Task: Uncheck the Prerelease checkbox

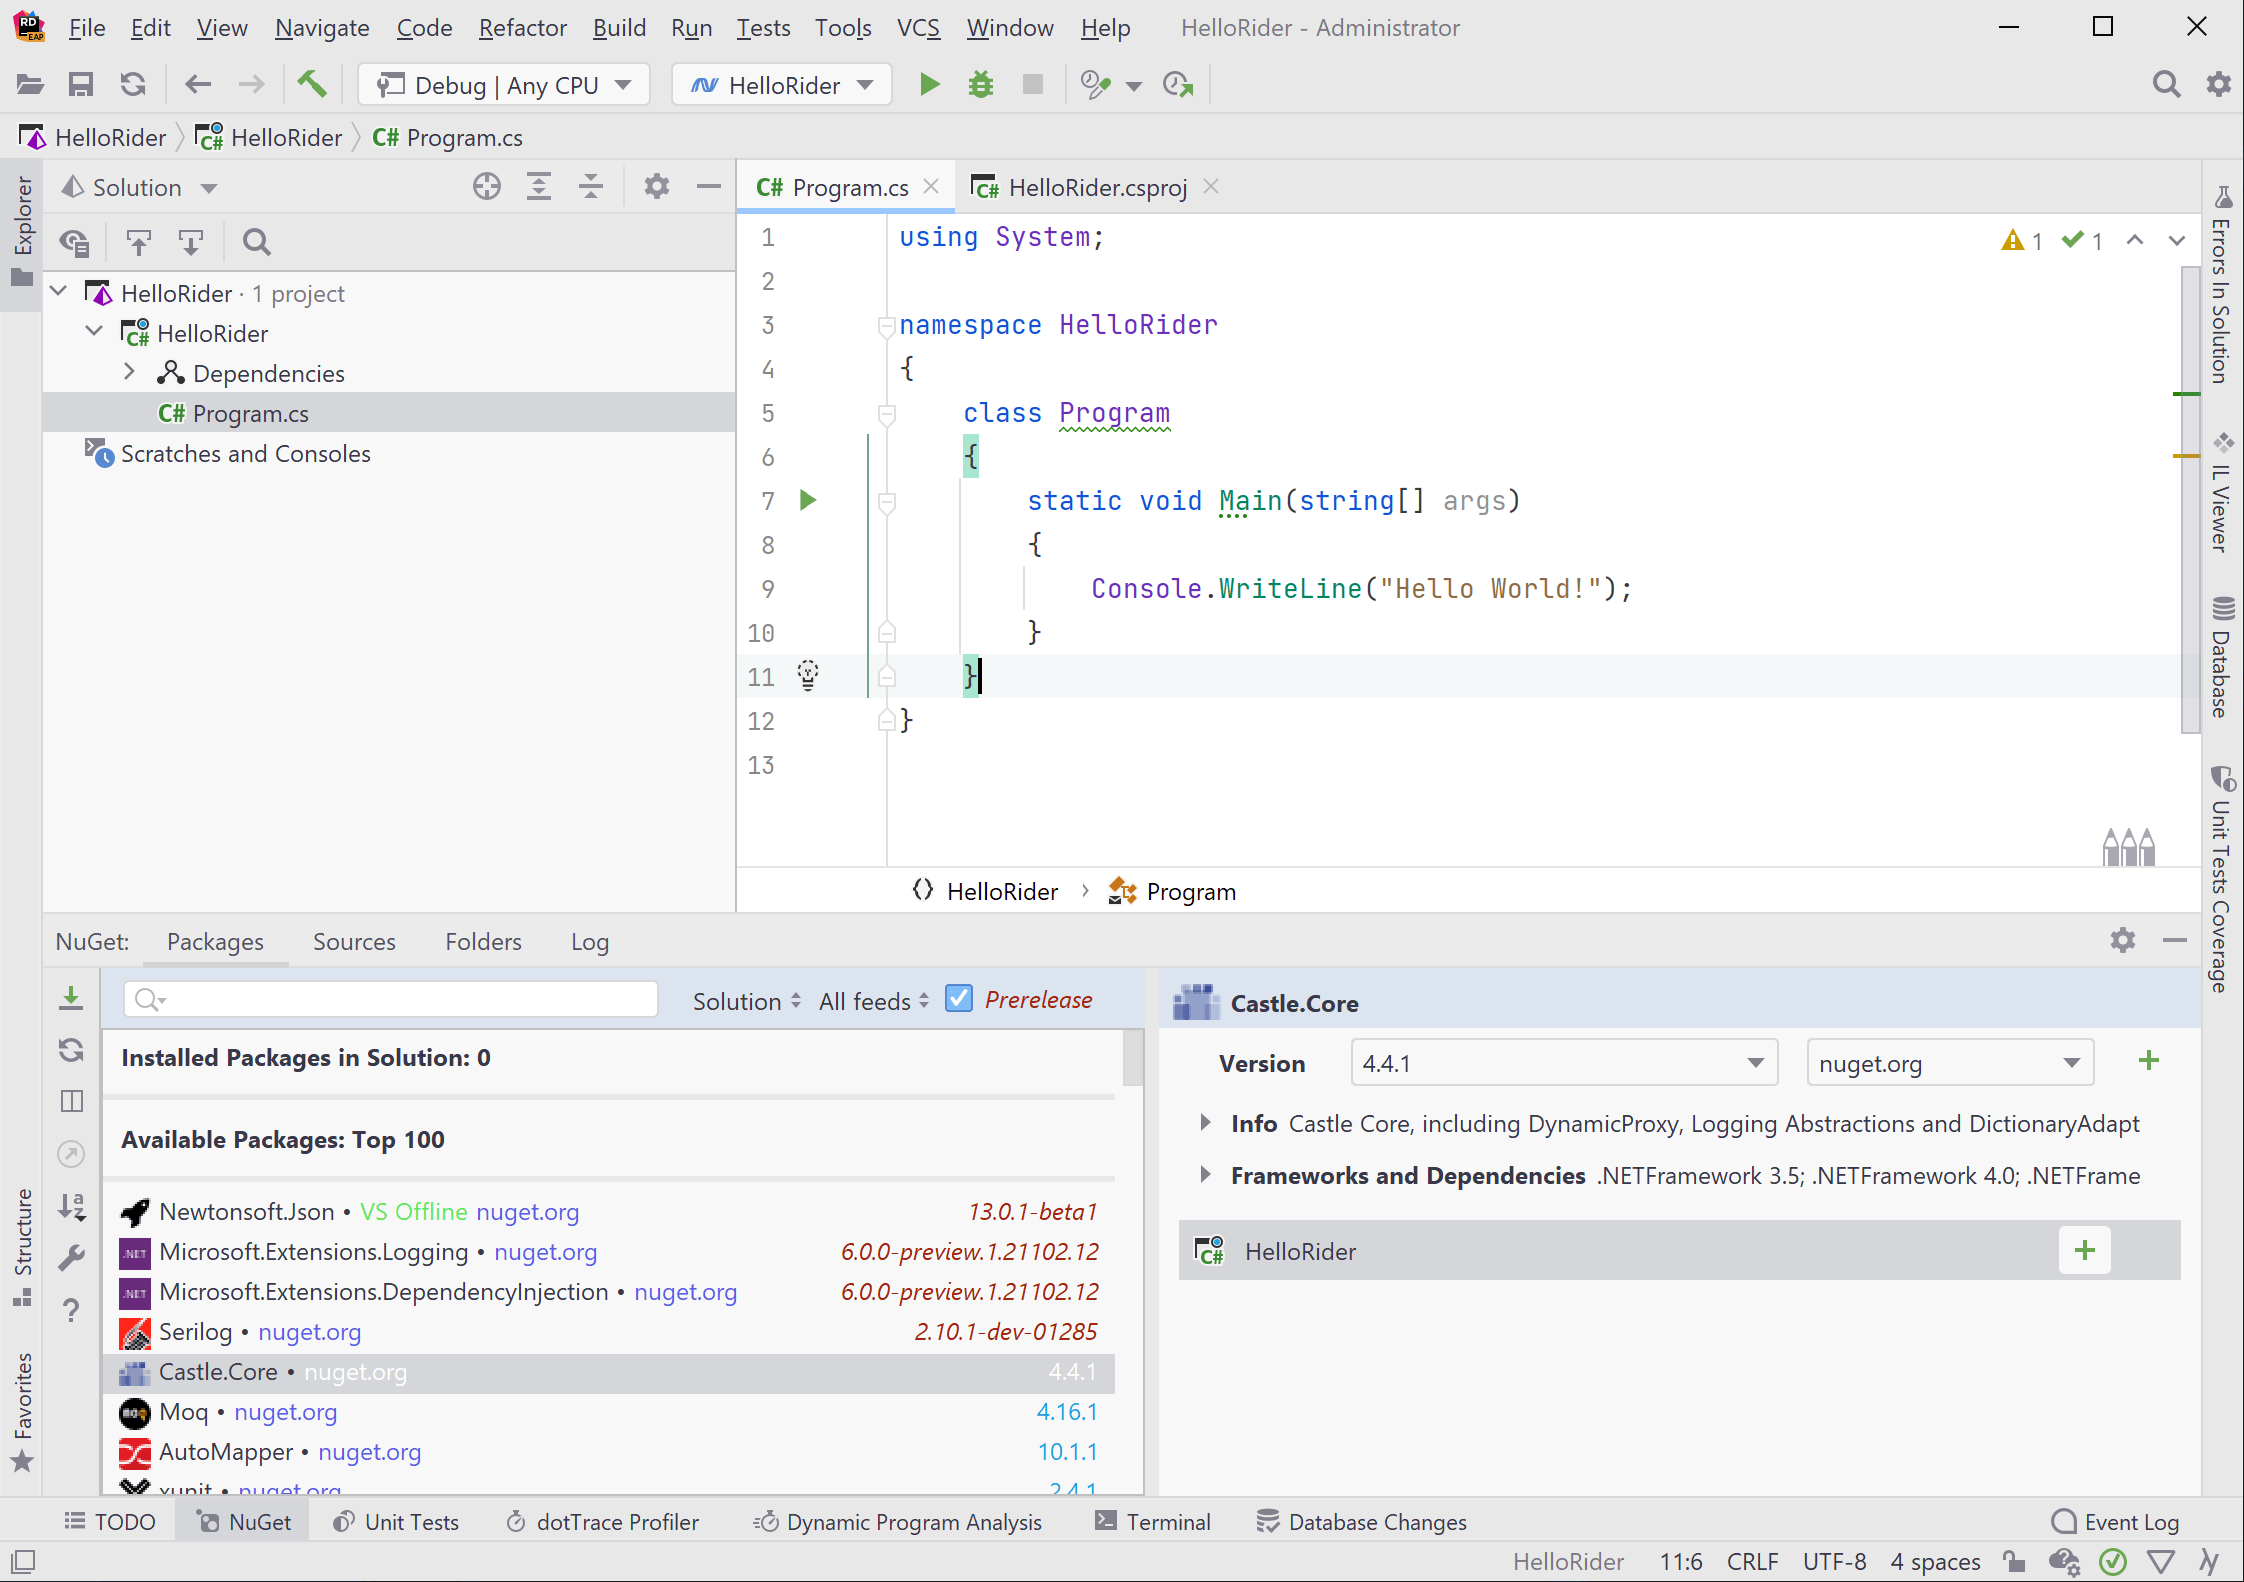Action: pyautogui.click(x=959, y=999)
